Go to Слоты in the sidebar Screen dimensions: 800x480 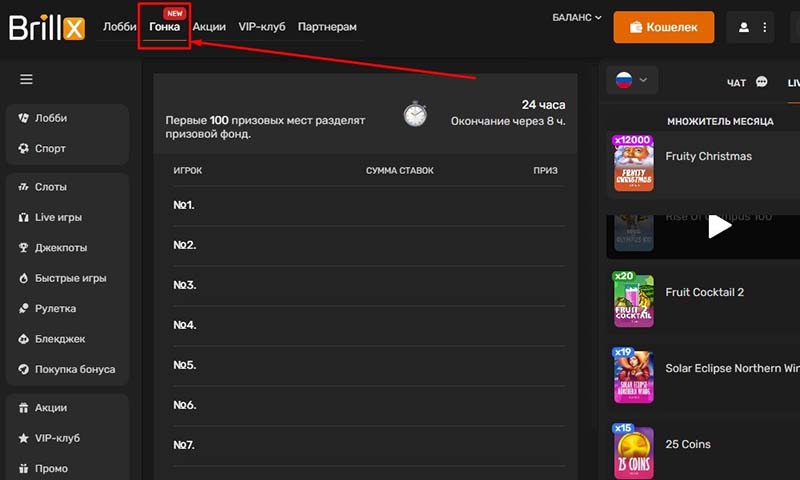point(50,187)
